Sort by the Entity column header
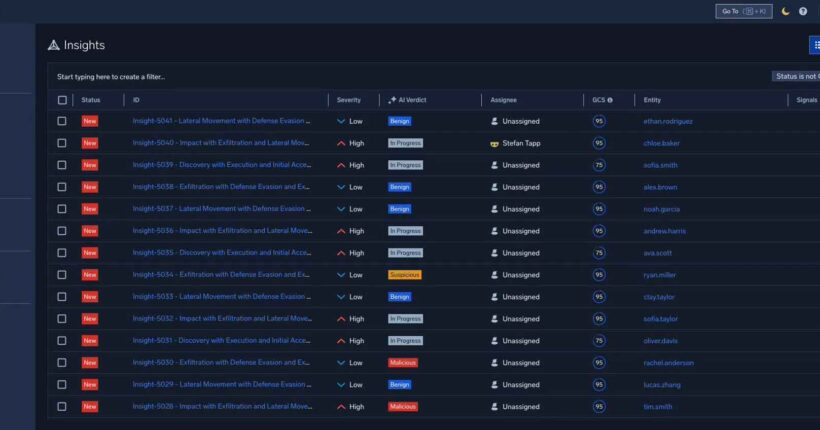The image size is (820, 430). click(652, 100)
